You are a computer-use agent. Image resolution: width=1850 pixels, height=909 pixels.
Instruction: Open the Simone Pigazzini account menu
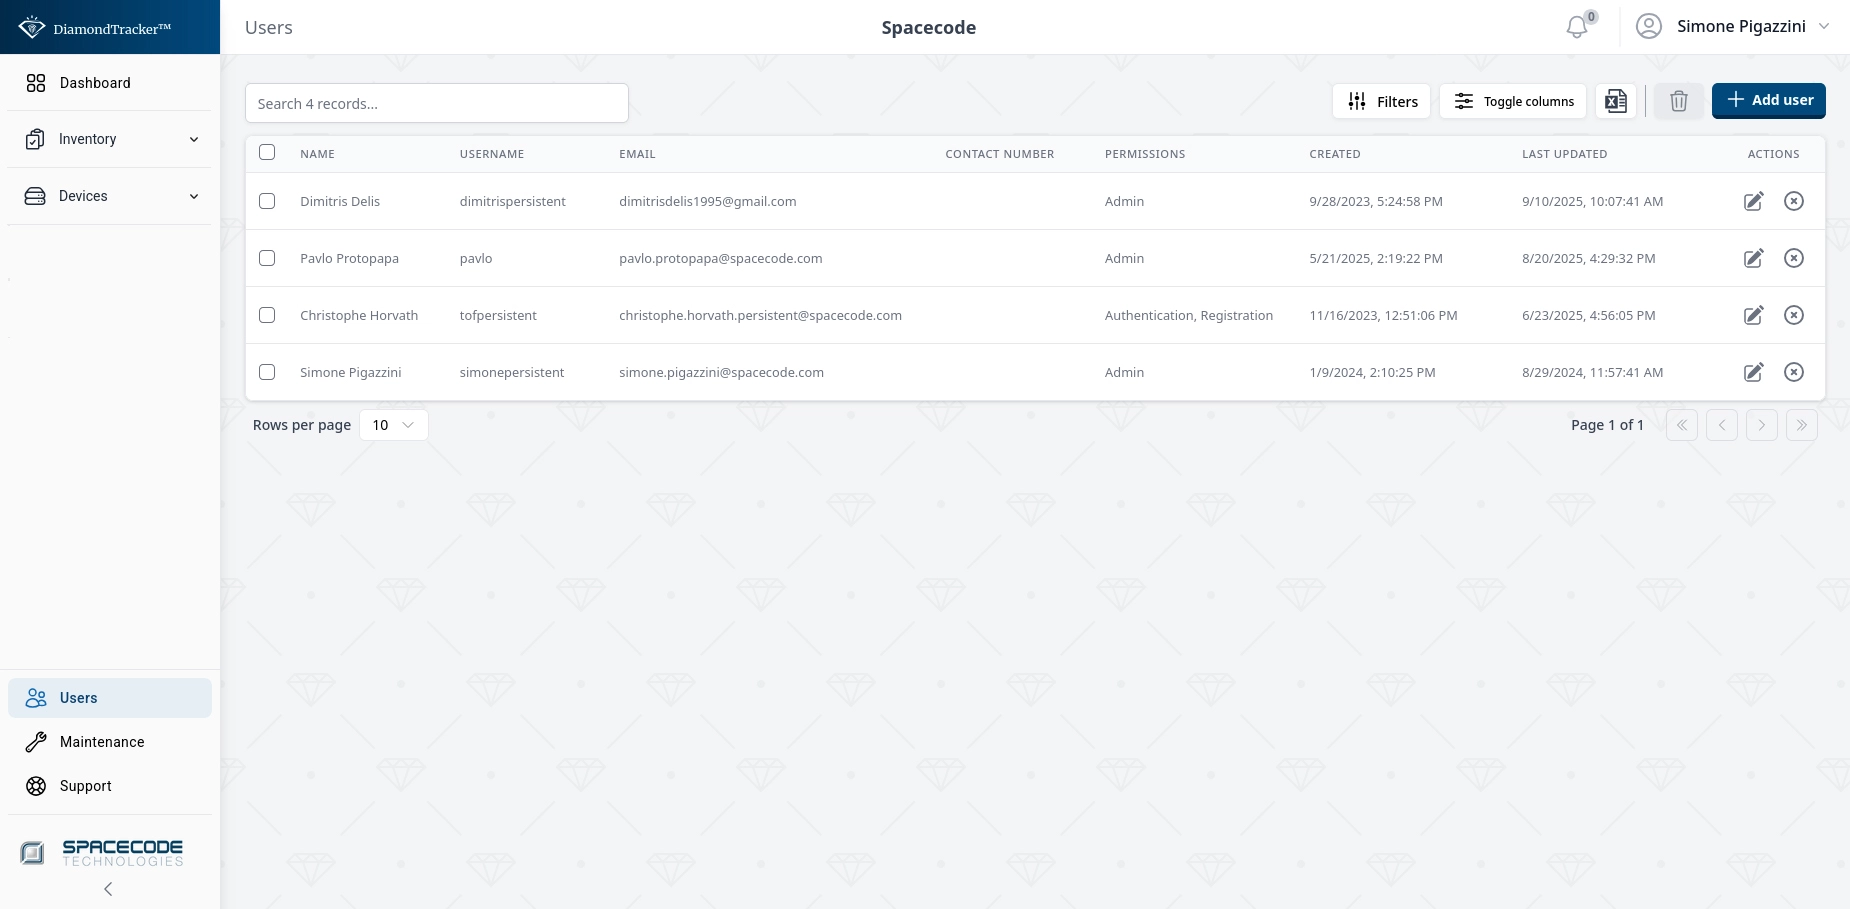coord(1740,27)
